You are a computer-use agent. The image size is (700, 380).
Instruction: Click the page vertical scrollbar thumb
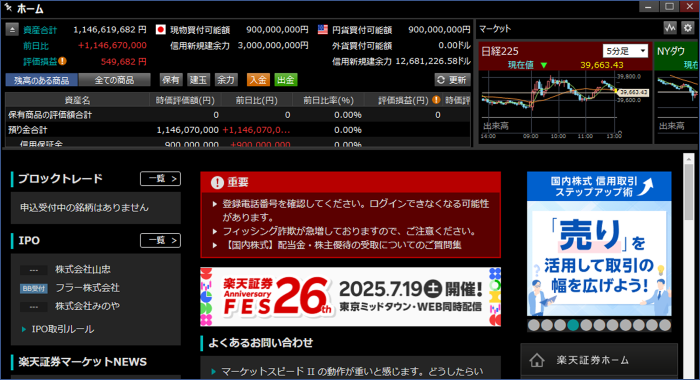pyautogui.click(x=688, y=192)
